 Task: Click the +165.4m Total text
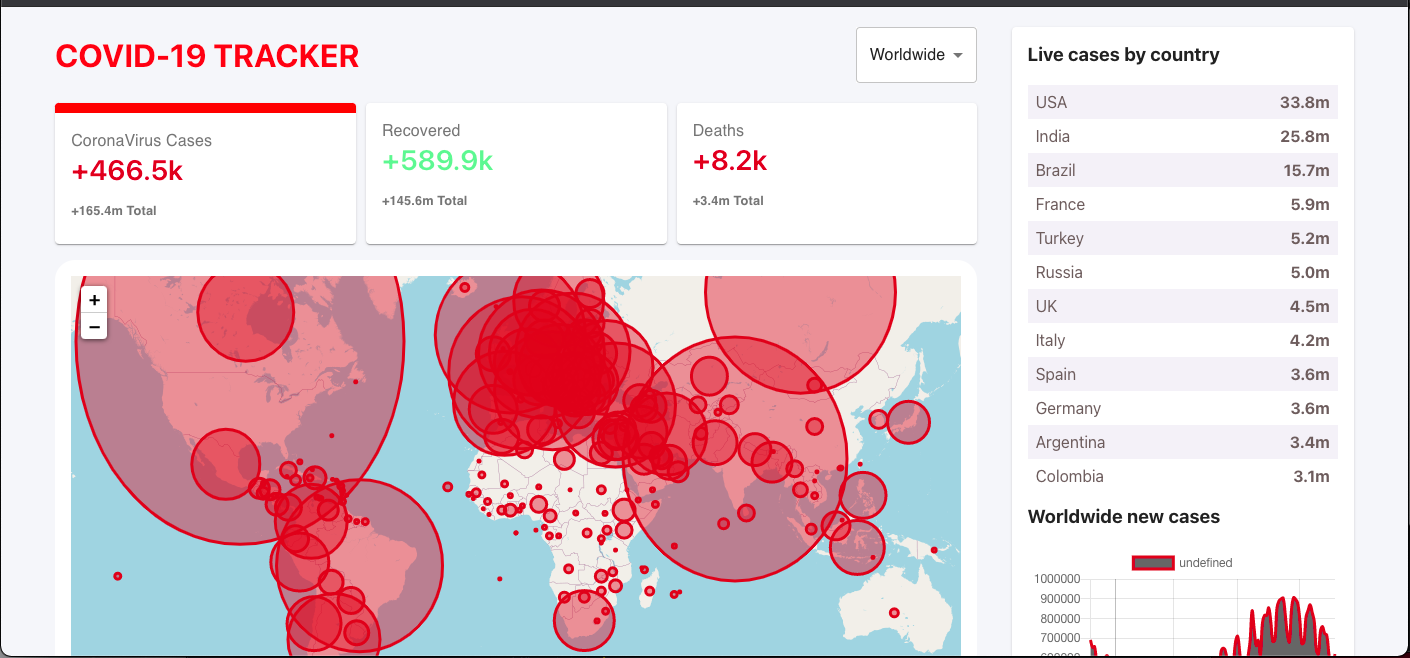(x=114, y=211)
